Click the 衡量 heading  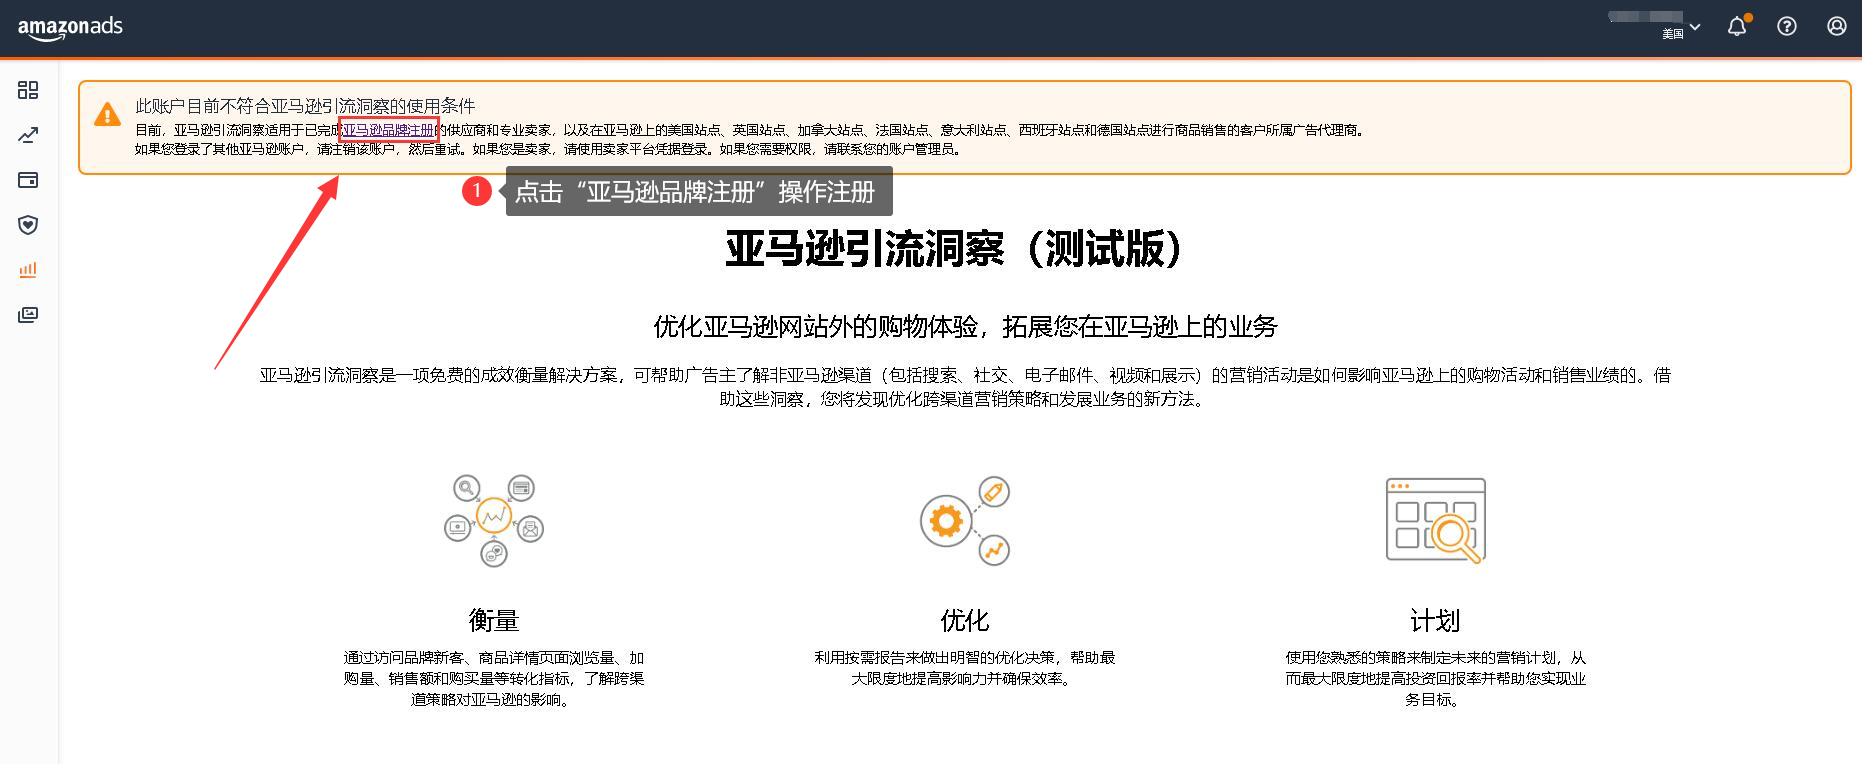click(494, 621)
